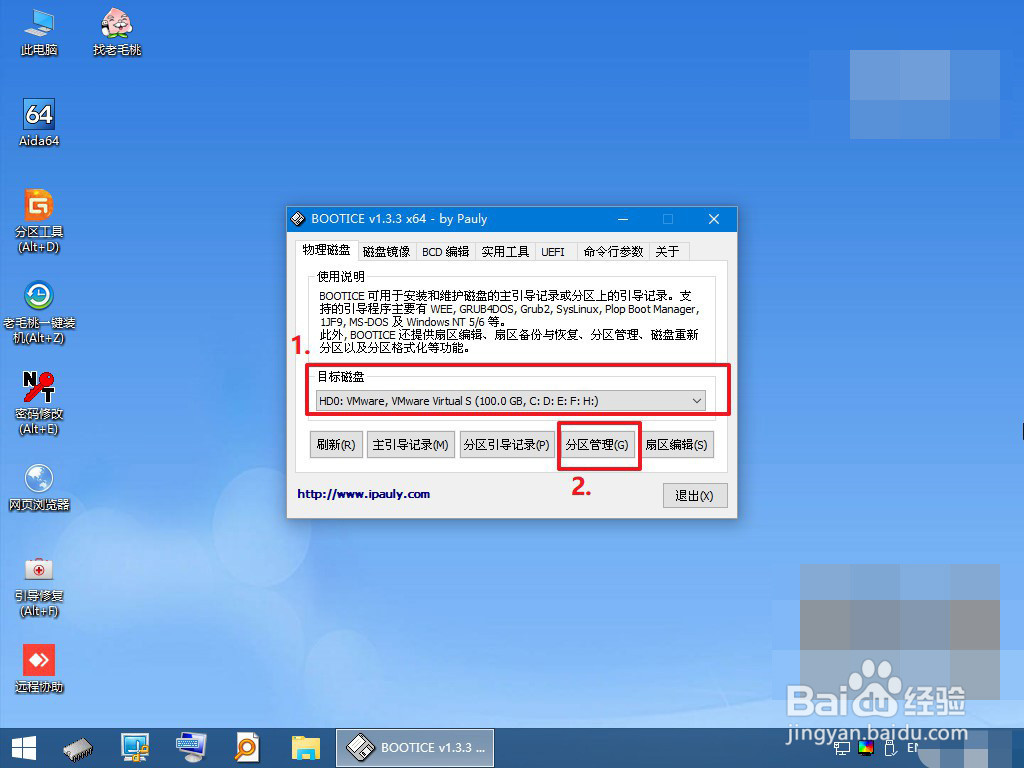This screenshot has height=768, width=1024.
Task: Switch to the UEFI tab
Action: (552, 251)
